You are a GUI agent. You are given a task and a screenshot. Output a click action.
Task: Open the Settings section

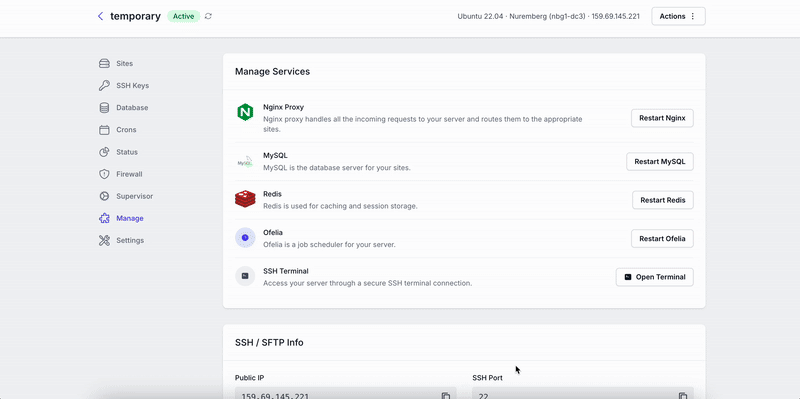[130, 240]
